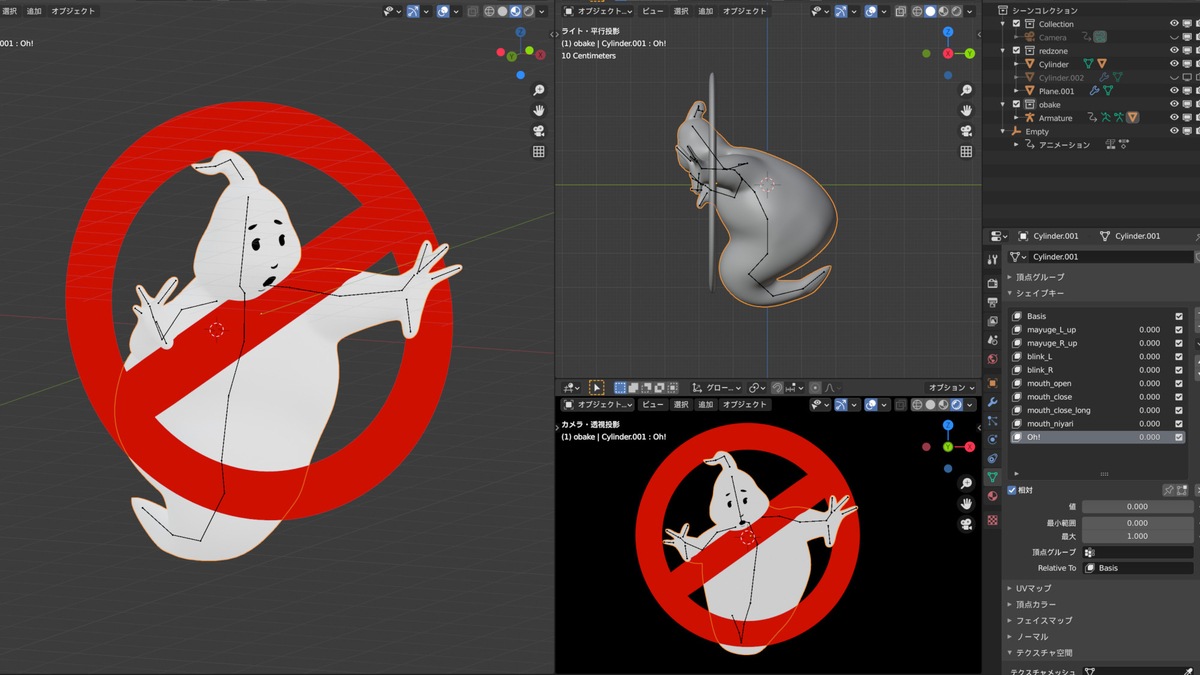Open the Physics properties tab
Image resolution: width=1200 pixels, height=675 pixels.
click(992, 439)
